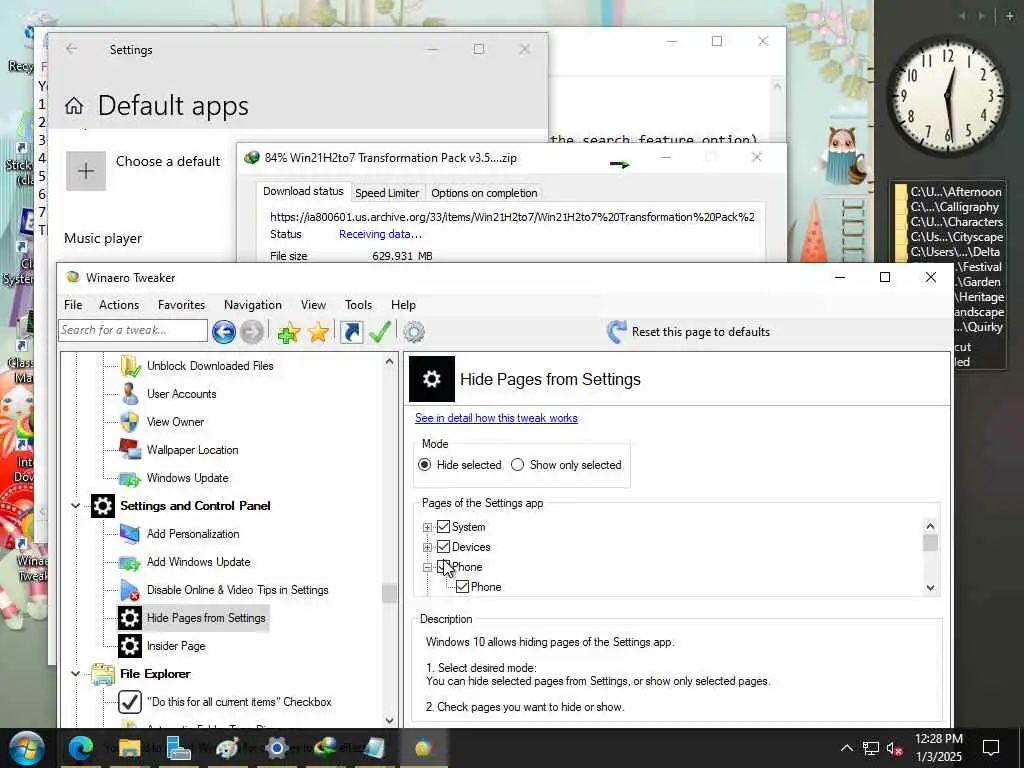Click the create shortcut arrow icon in toolbar

(x=351, y=332)
